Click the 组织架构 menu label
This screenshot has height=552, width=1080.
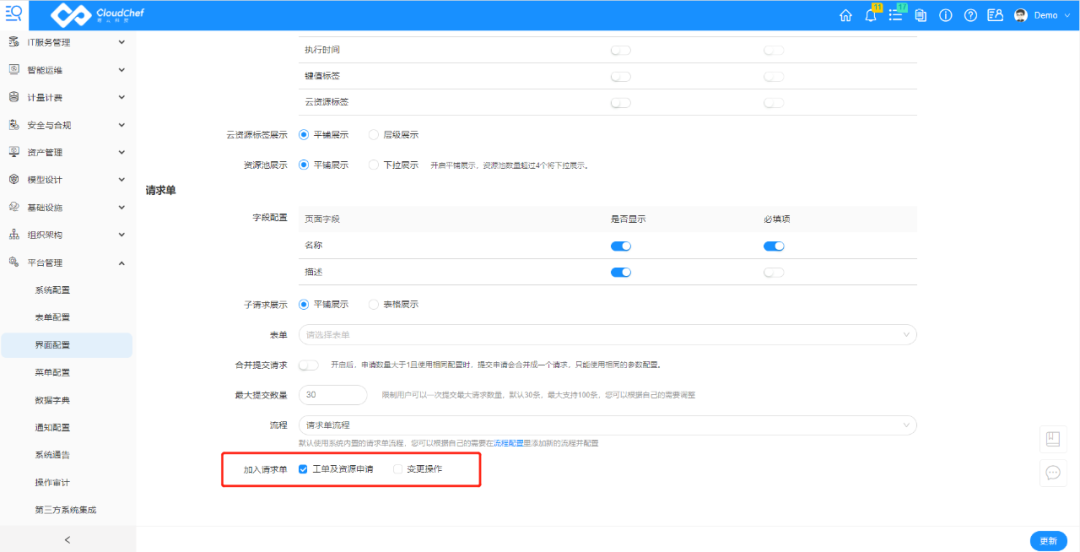click(45, 235)
